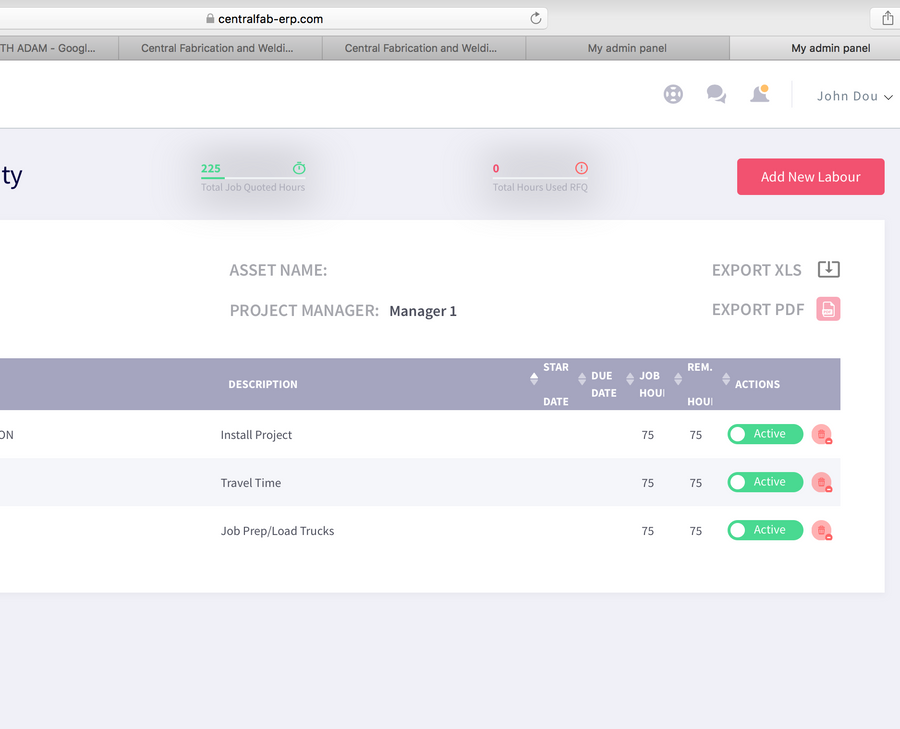Click the browser share icon
The image size is (900, 729).
887,18
